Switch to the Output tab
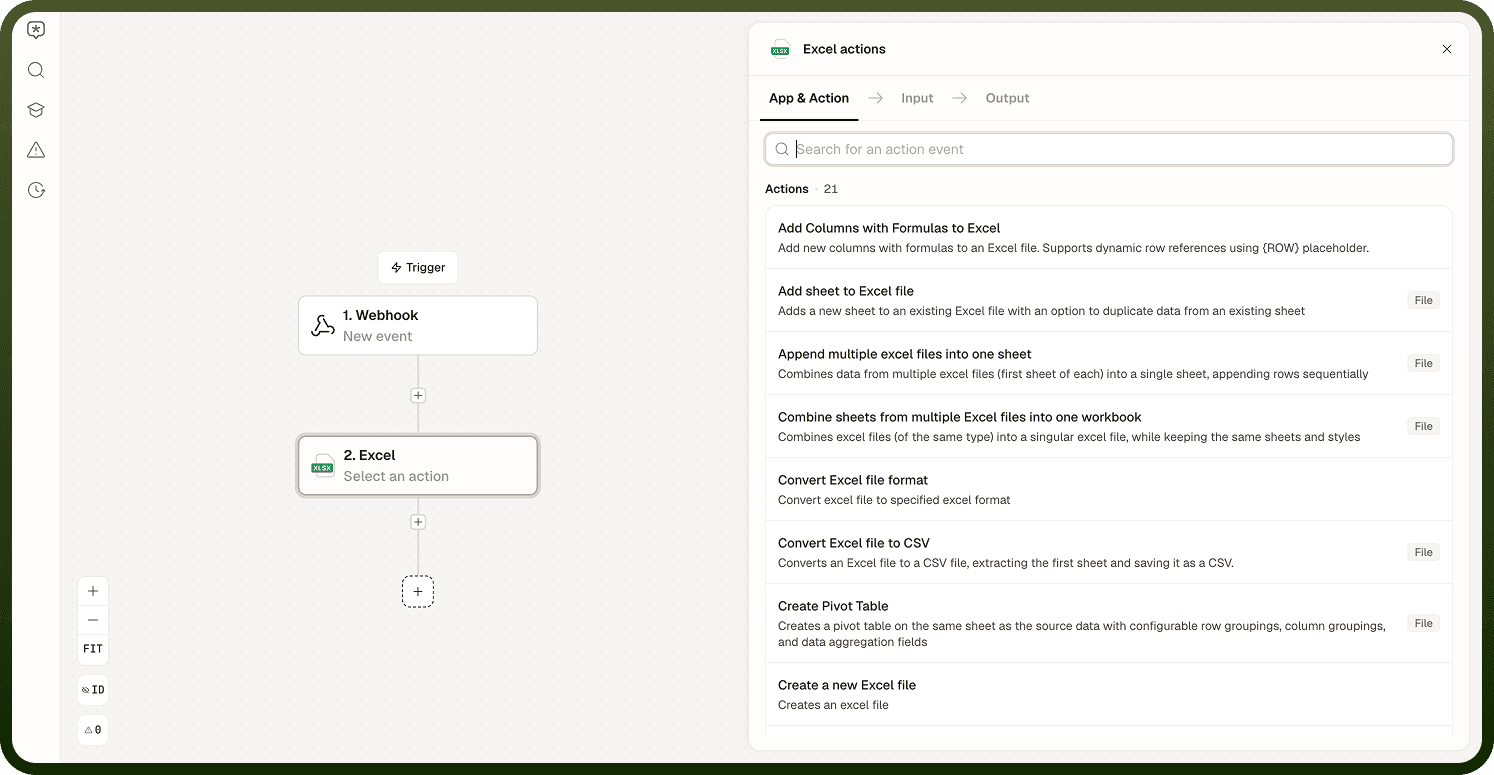The width and height of the screenshot is (1494, 775). (1007, 98)
